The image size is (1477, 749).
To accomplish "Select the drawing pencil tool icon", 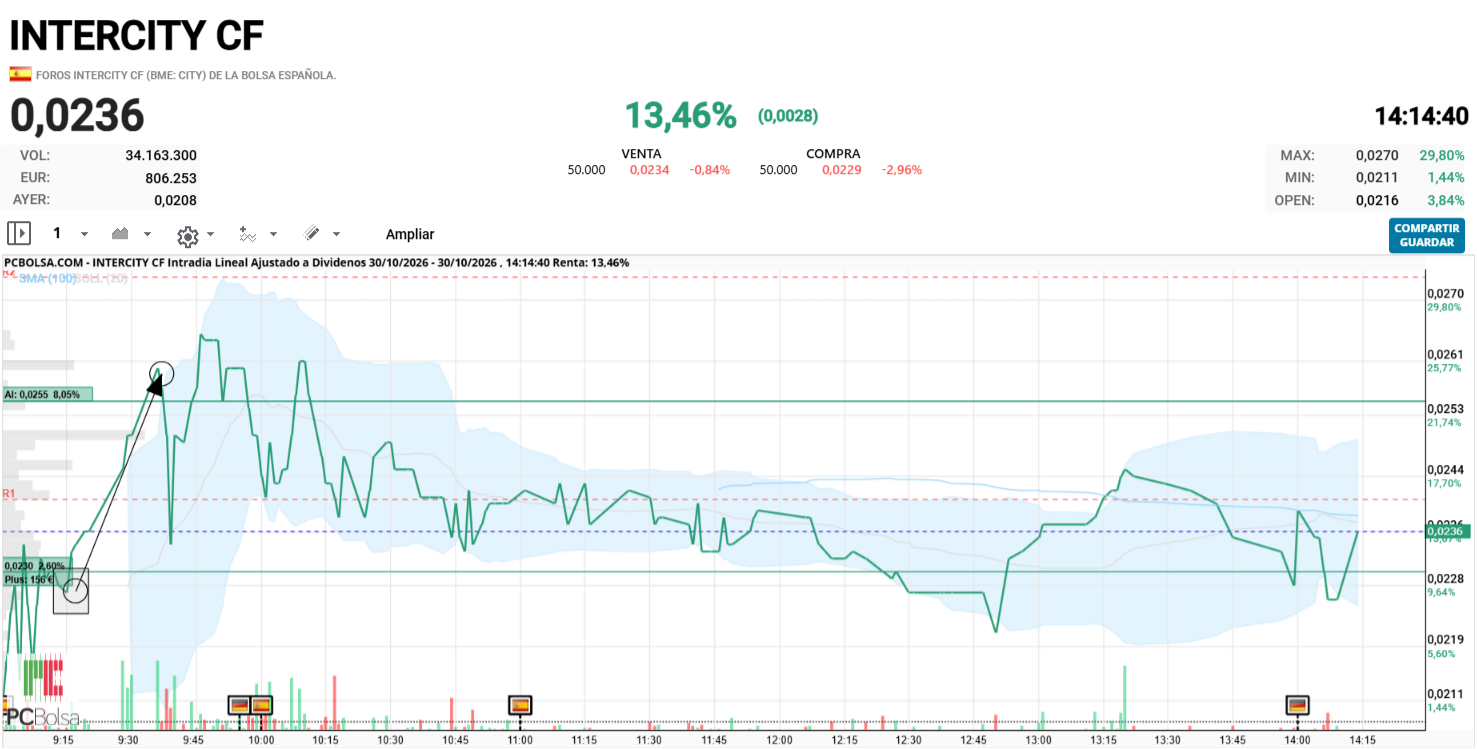I will tap(311, 234).
